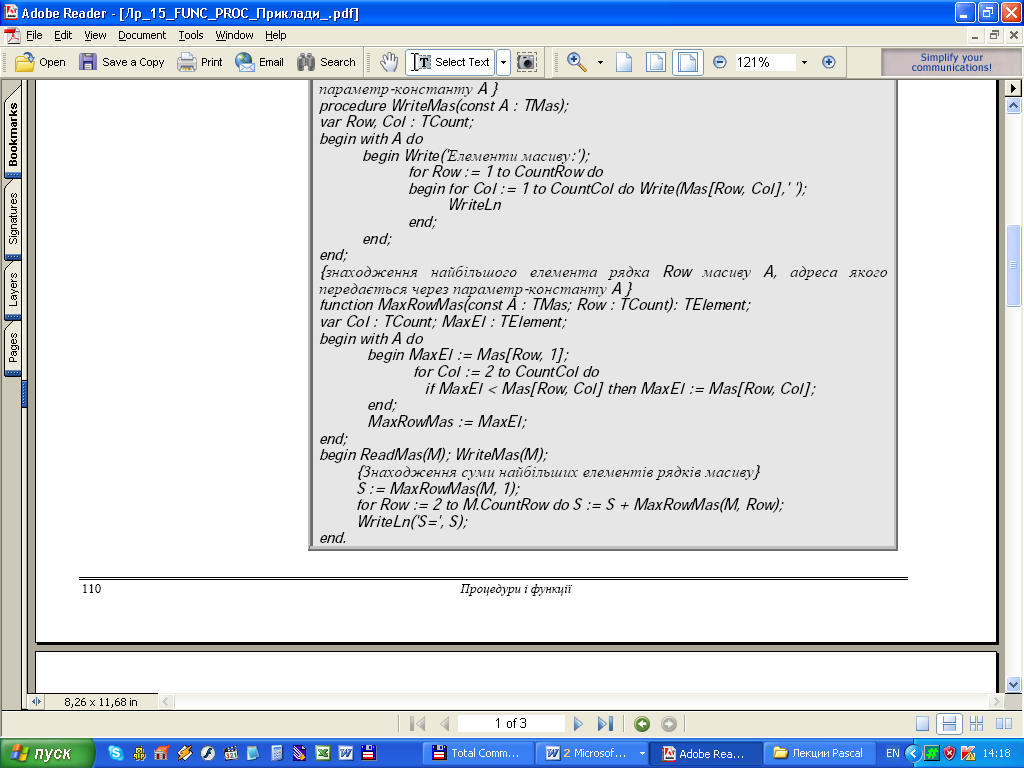Open the zoom percentage dropdown list
The height and width of the screenshot is (768, 1024).
click(x=805, y=62)
